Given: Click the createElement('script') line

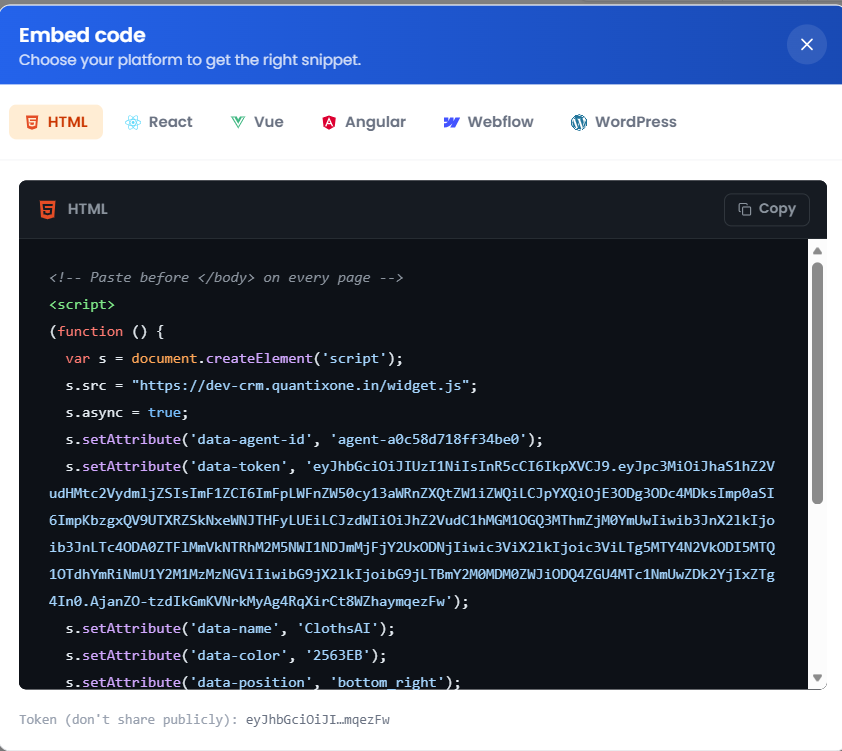Looking at the screenshot, I should tap(234, 358).
